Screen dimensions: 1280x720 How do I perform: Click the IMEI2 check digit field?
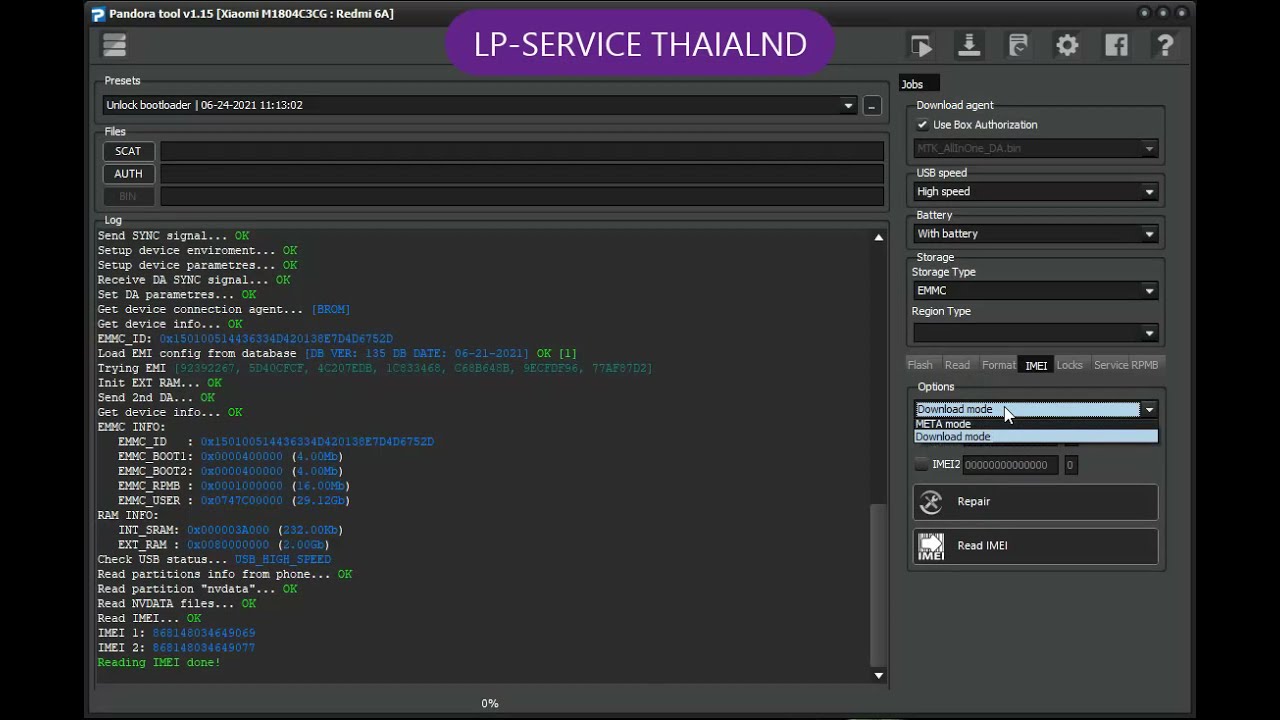coord(1069,464)
